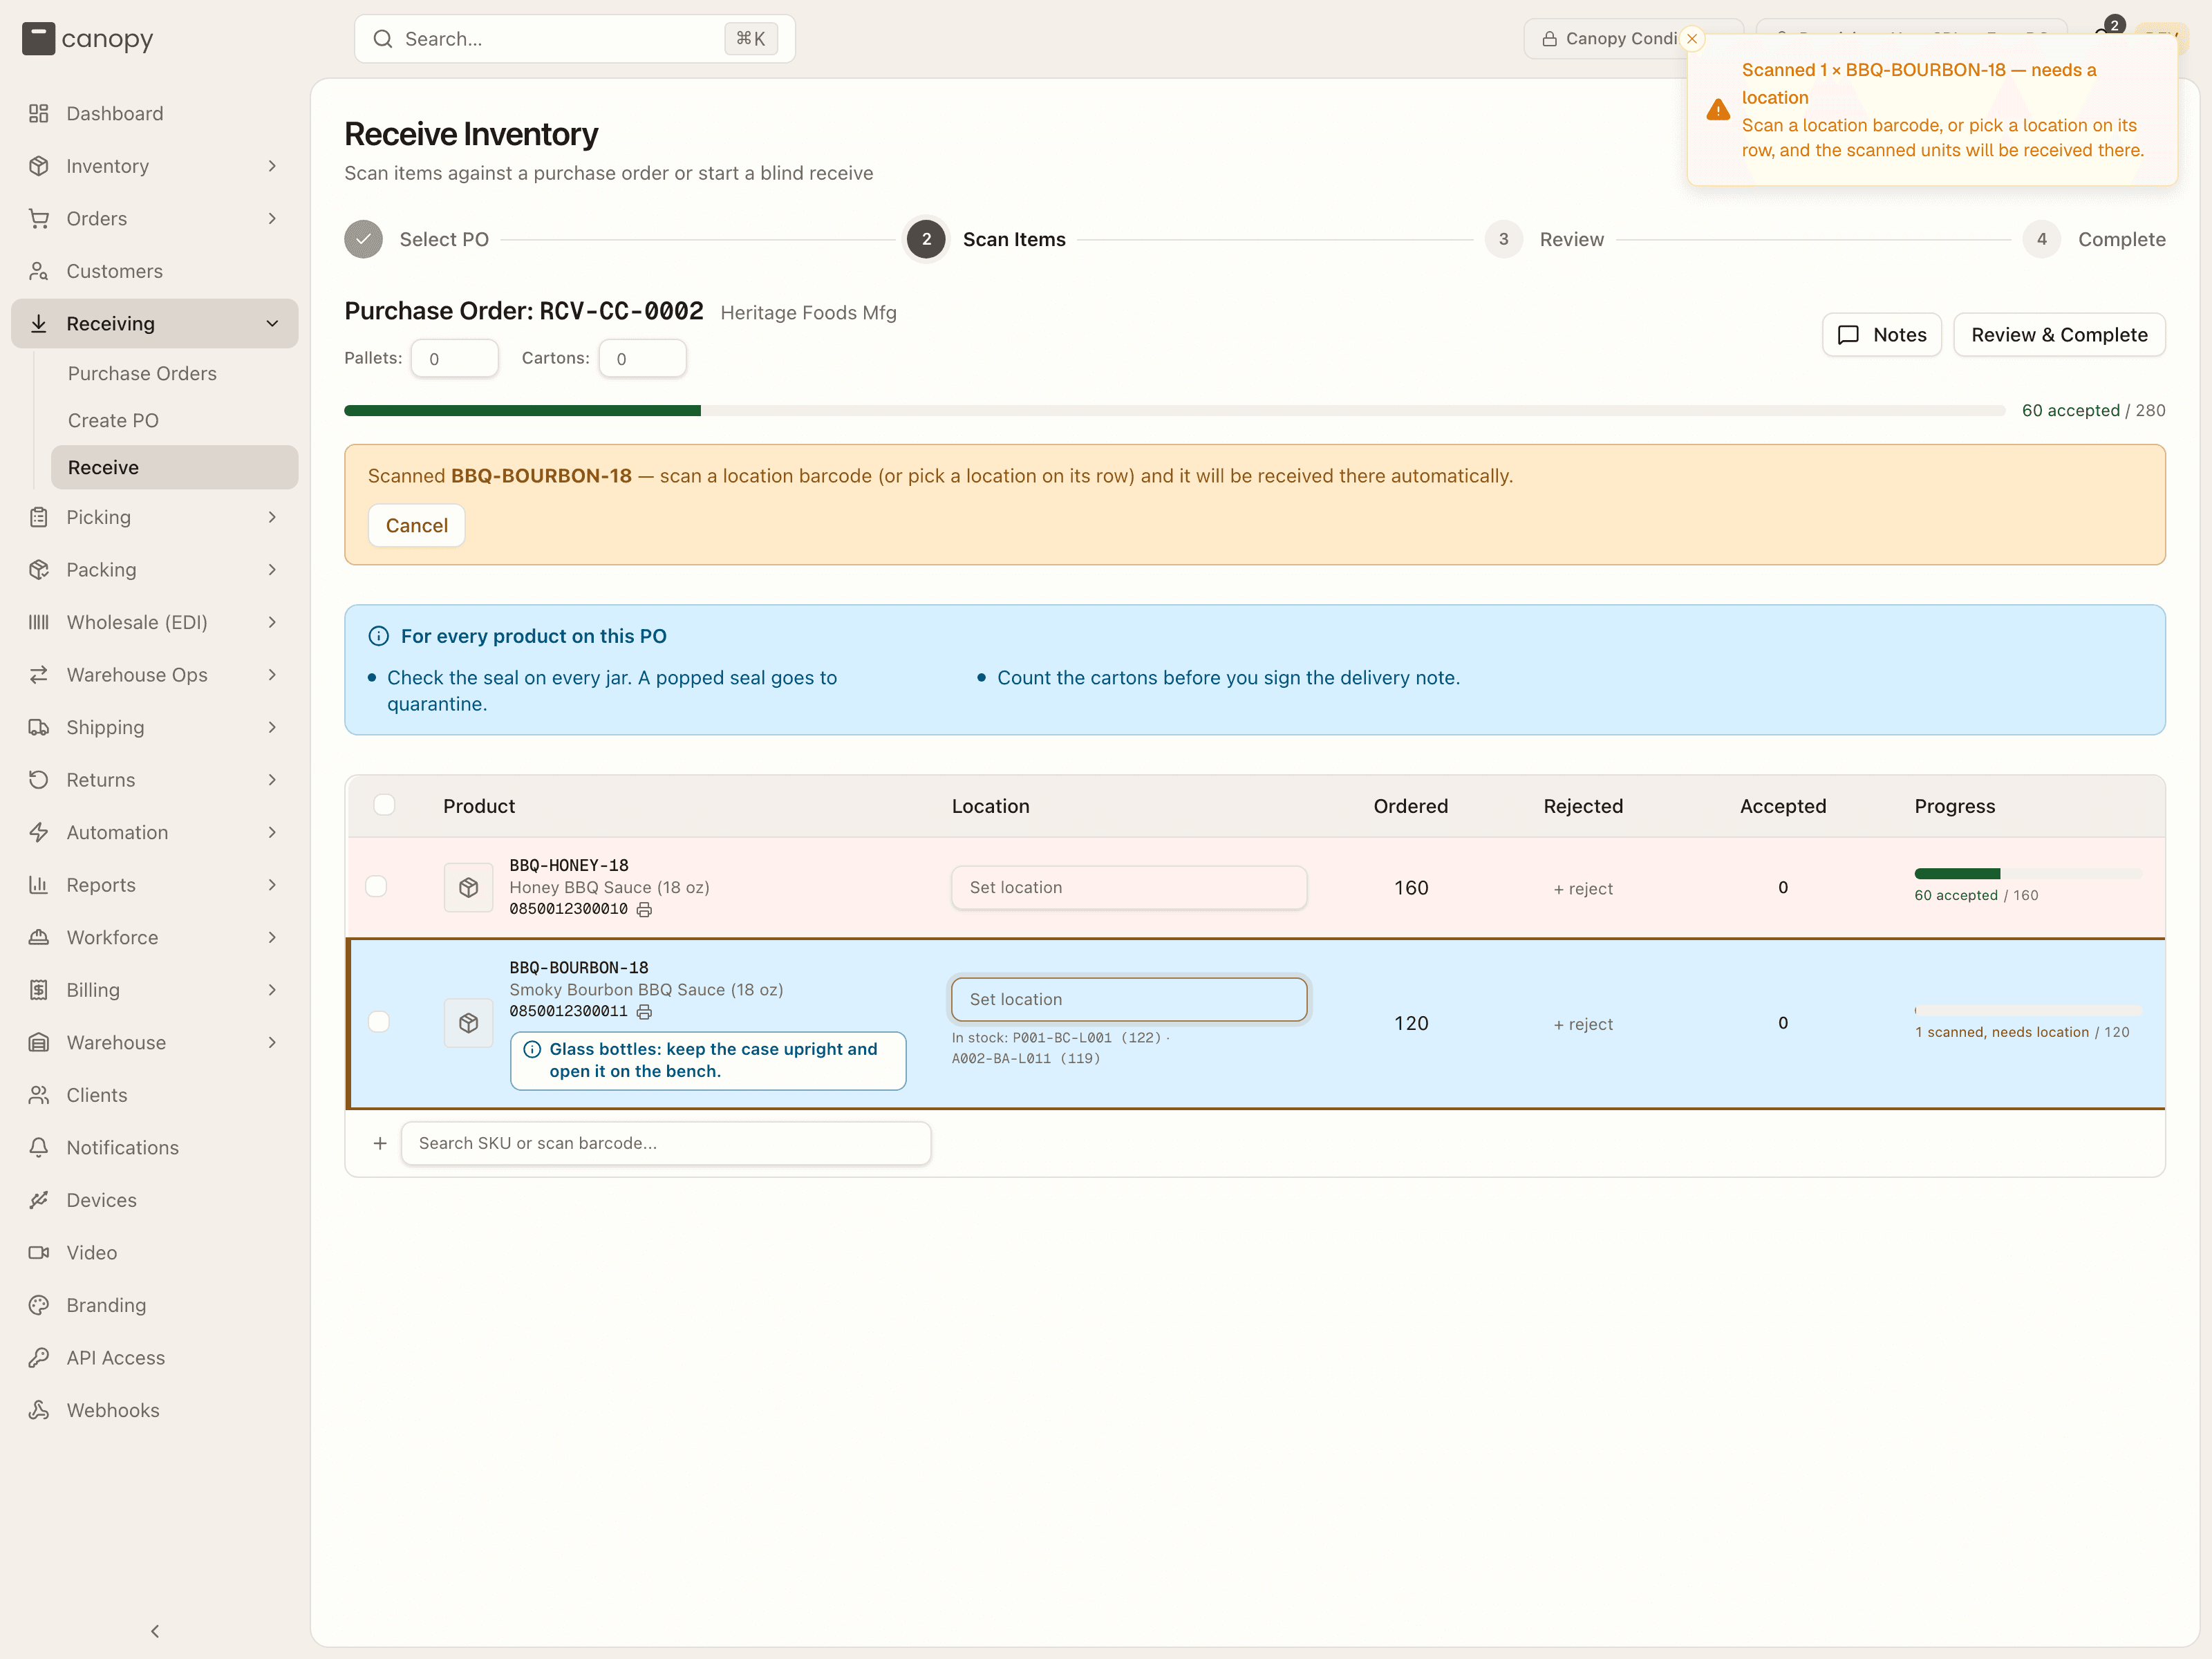
Task: Dismiss the scanned BBQ-BOURBON-18 toast notification
Action: click(x=1692, y=39)
